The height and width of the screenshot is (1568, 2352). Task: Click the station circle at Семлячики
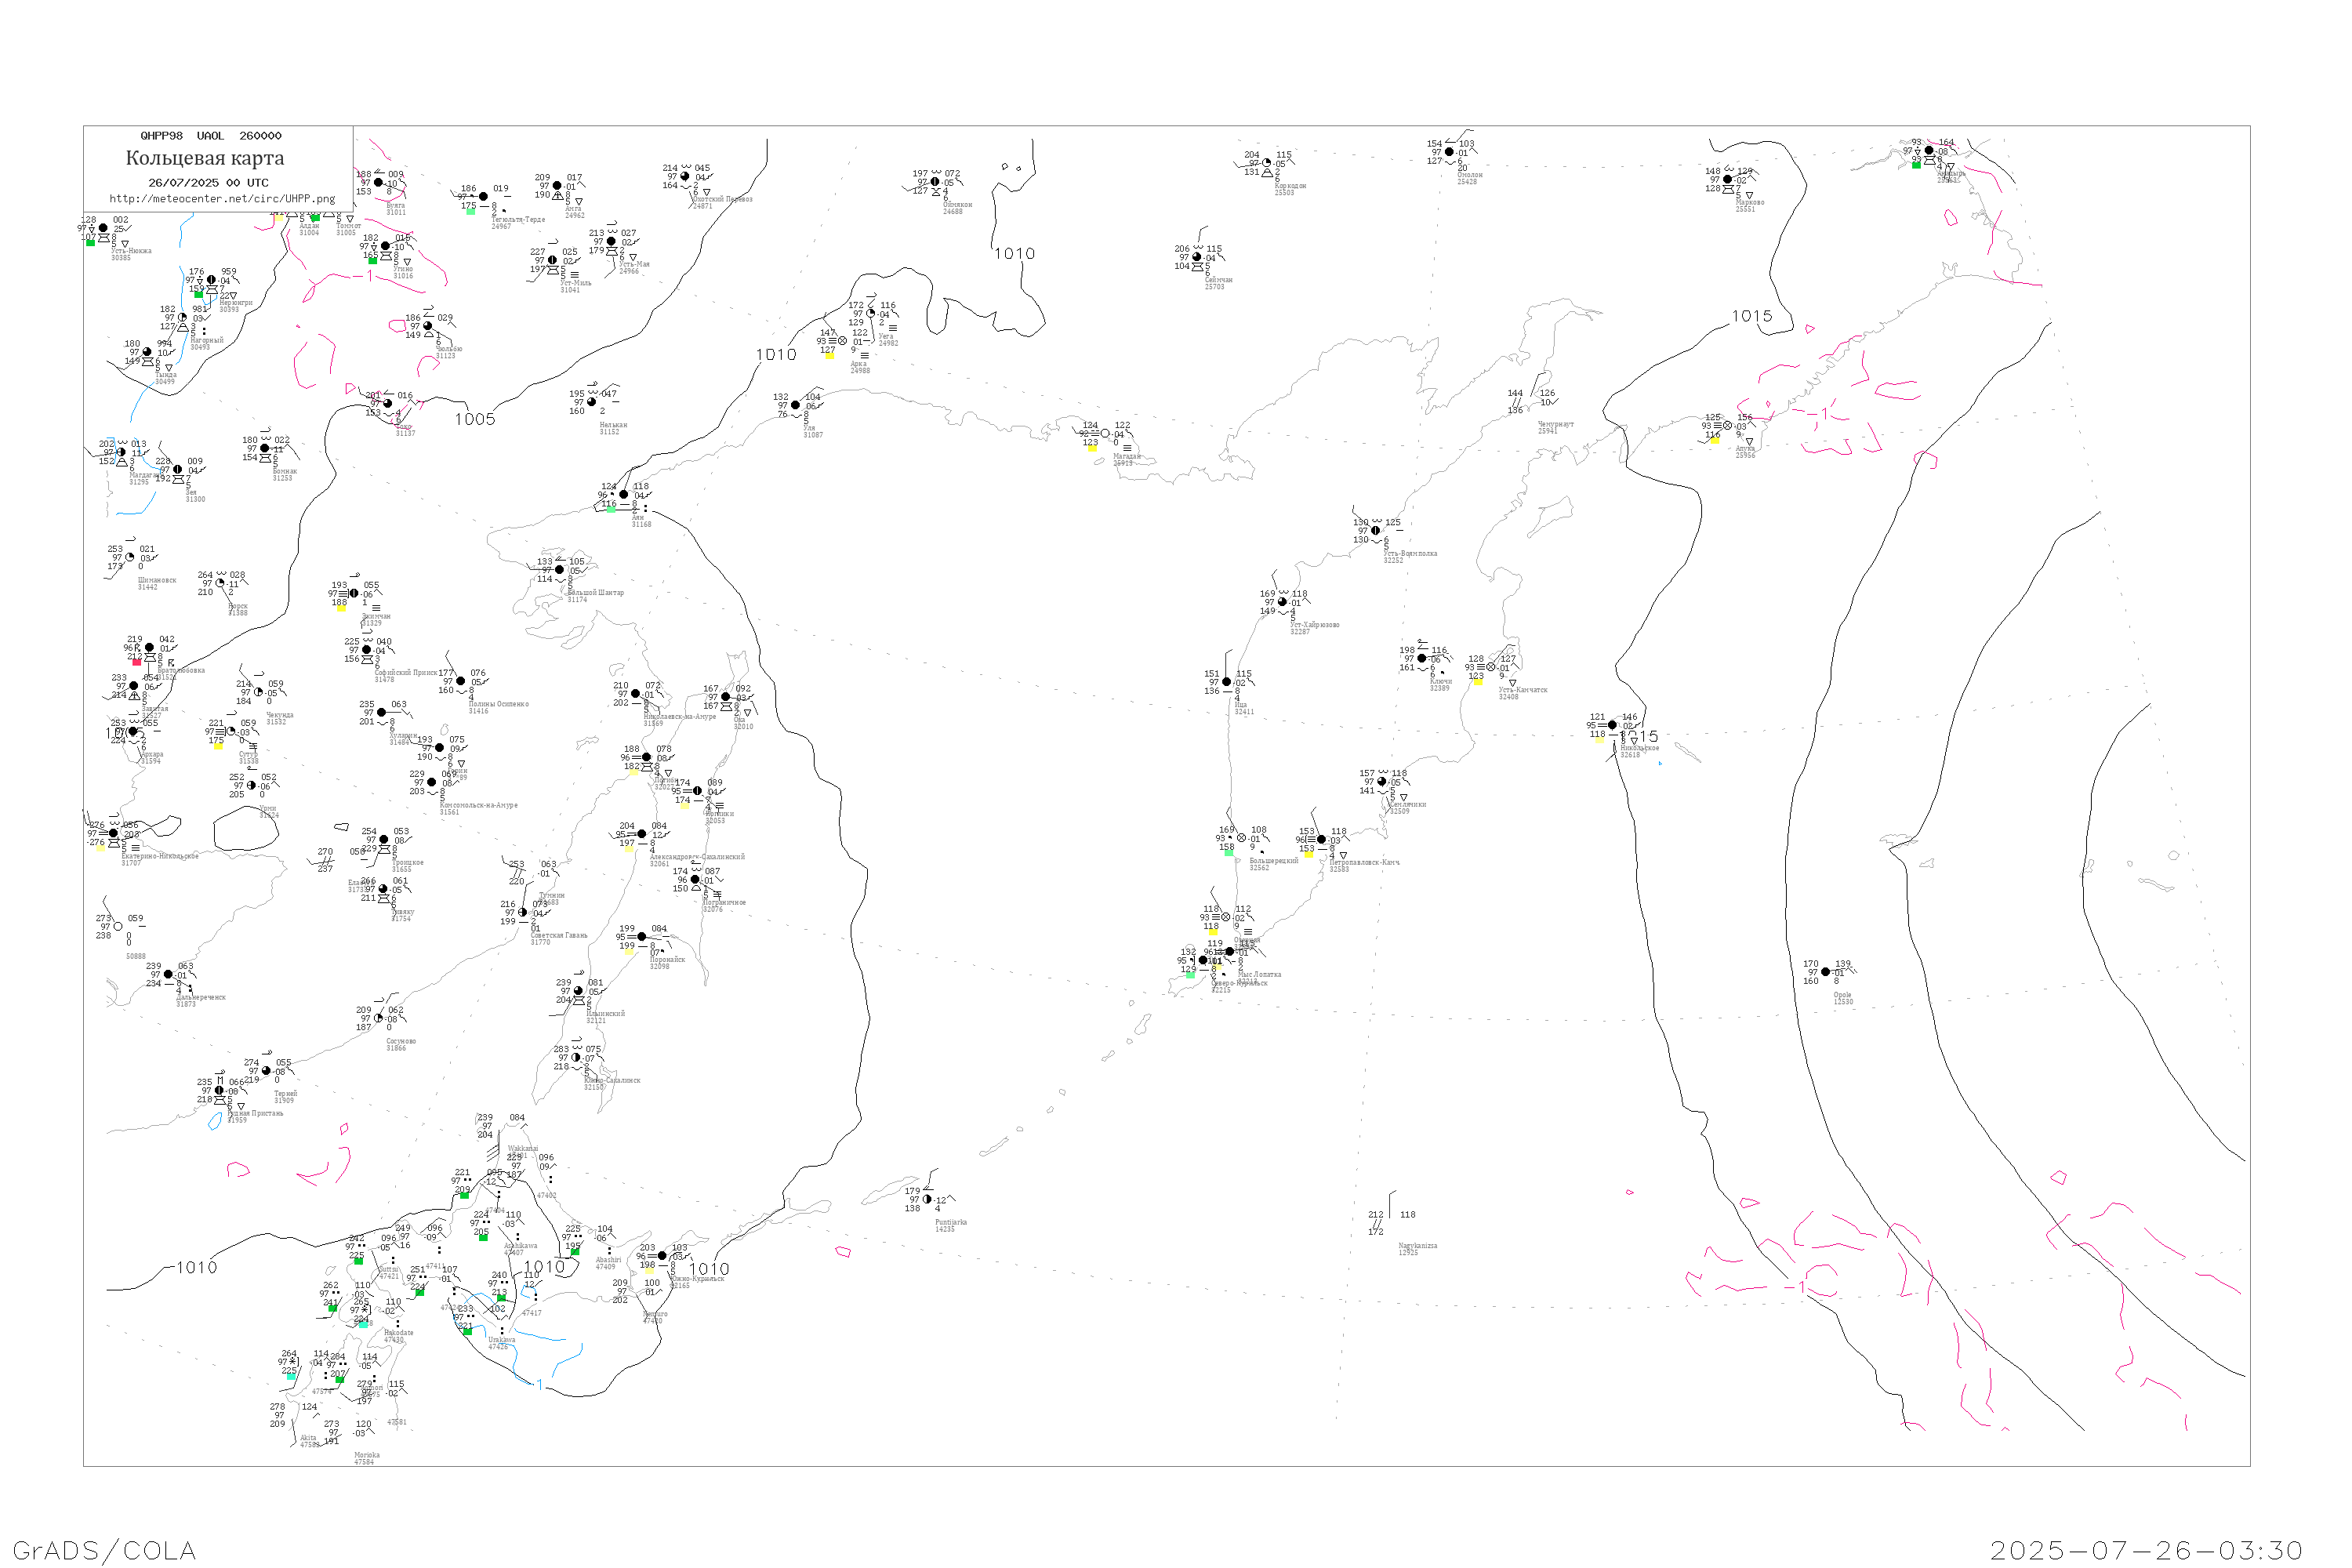coord(1383,782)
